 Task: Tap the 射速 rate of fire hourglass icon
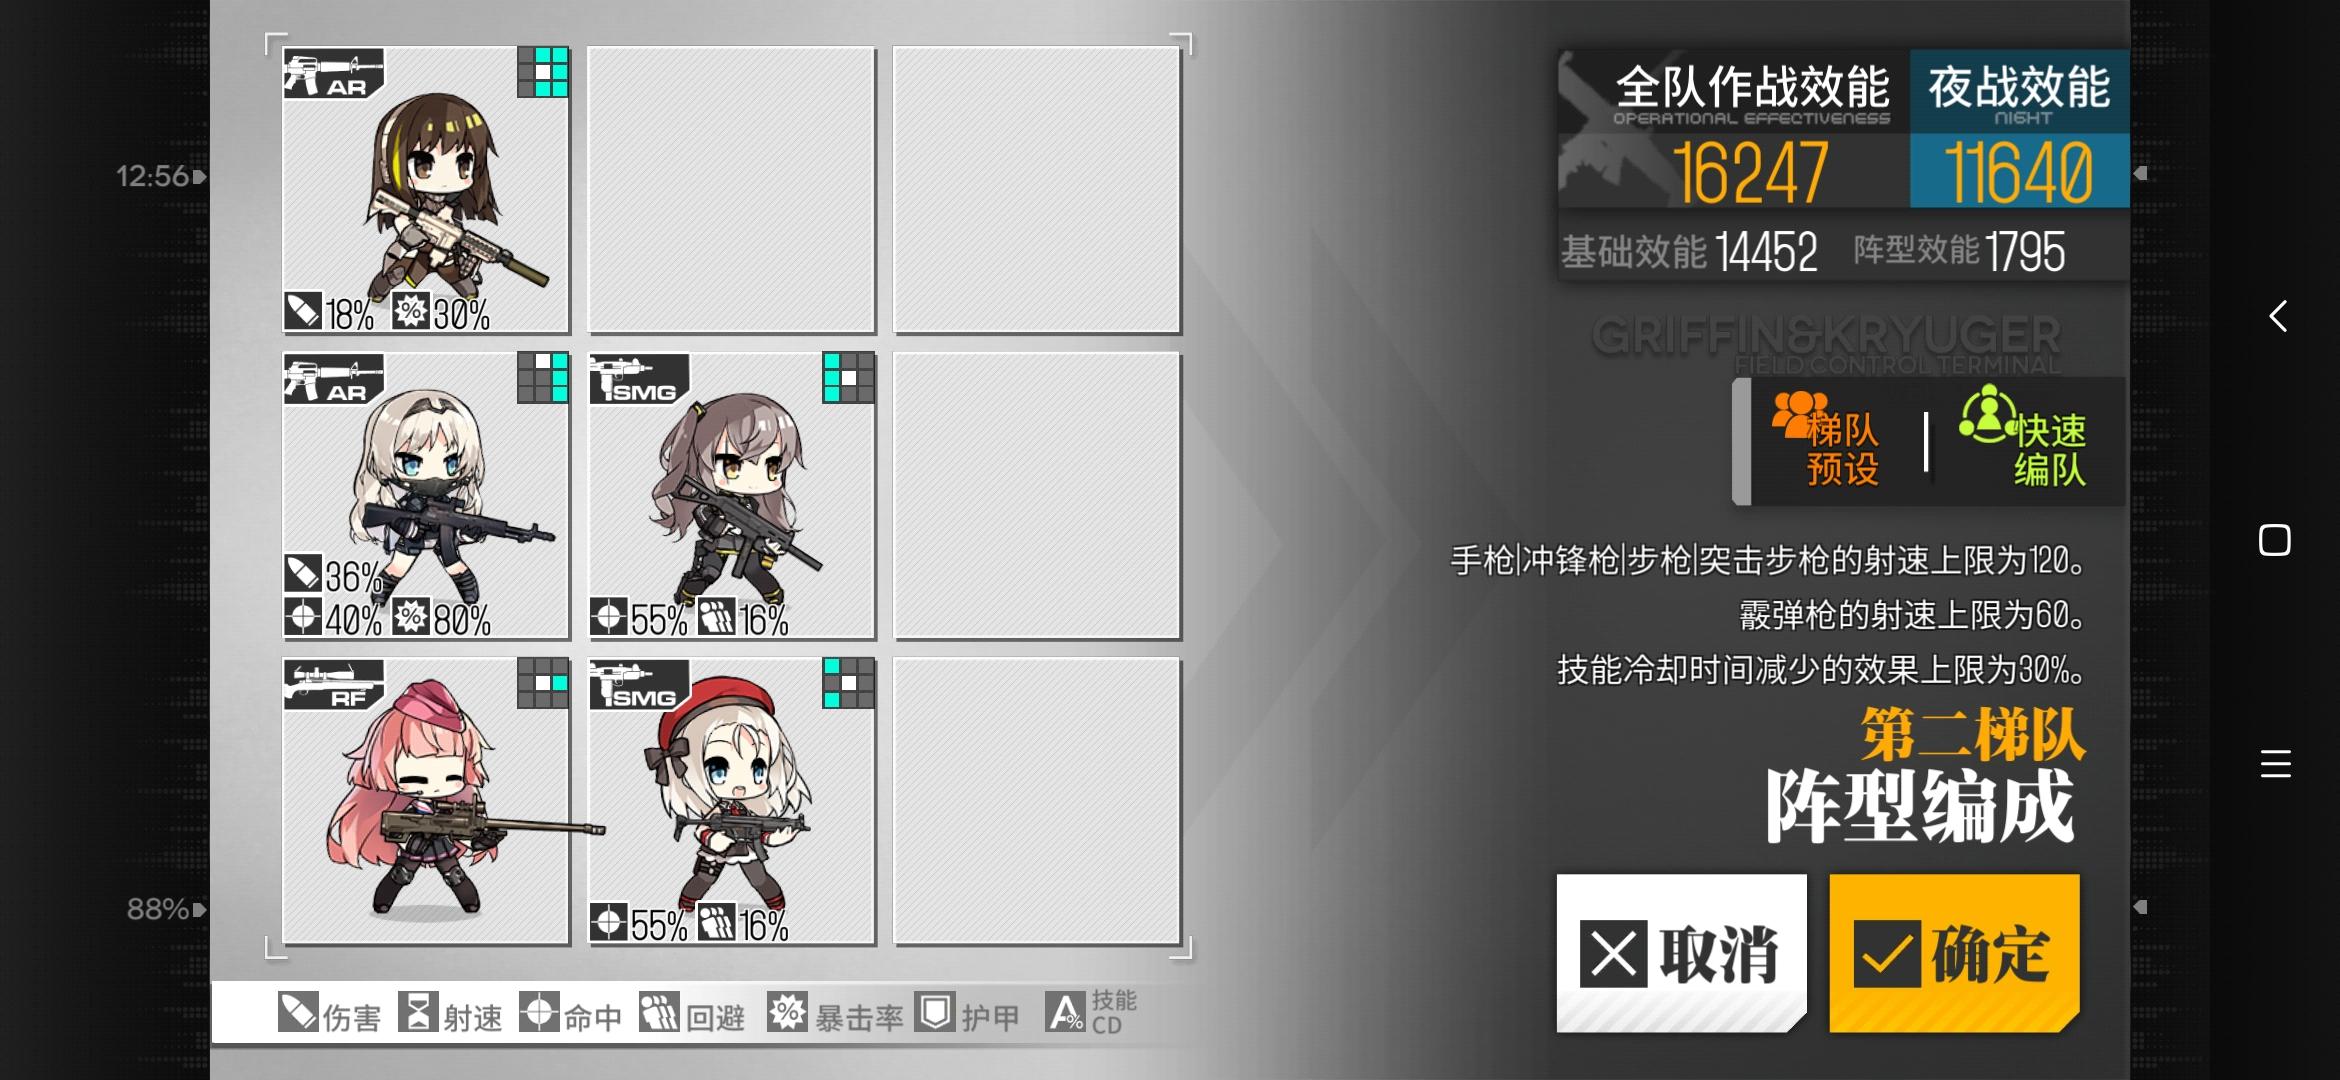[x=418, y=1012]
